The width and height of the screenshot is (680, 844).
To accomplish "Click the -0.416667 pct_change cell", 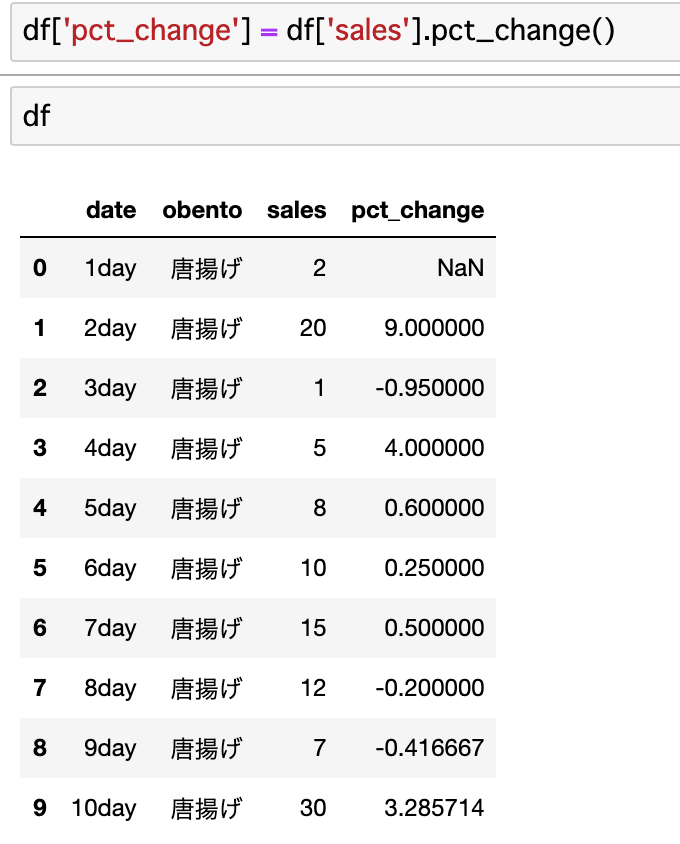I will (430, 748).
